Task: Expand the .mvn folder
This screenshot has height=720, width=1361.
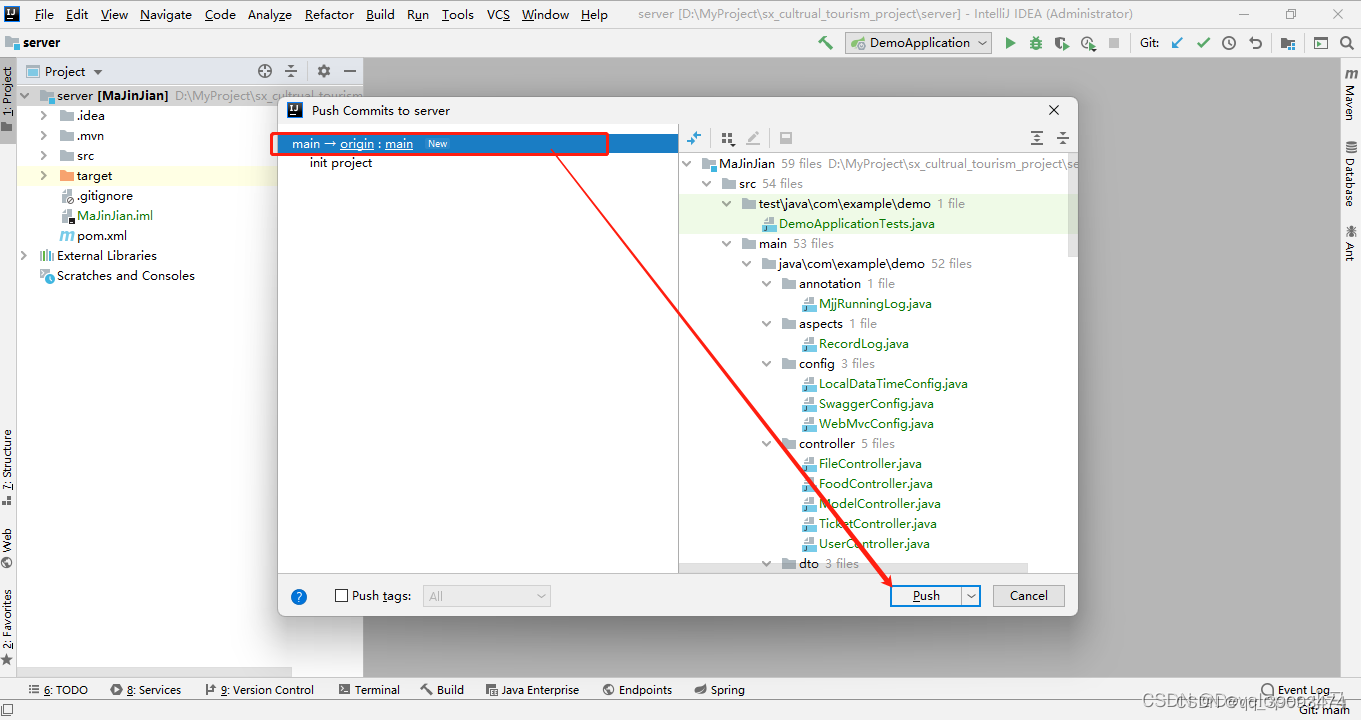Action: click(x=43, y=136)
